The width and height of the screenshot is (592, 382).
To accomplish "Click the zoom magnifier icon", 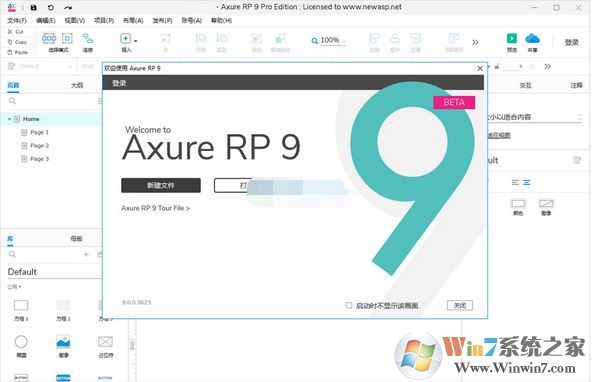I will pos(314,41).
